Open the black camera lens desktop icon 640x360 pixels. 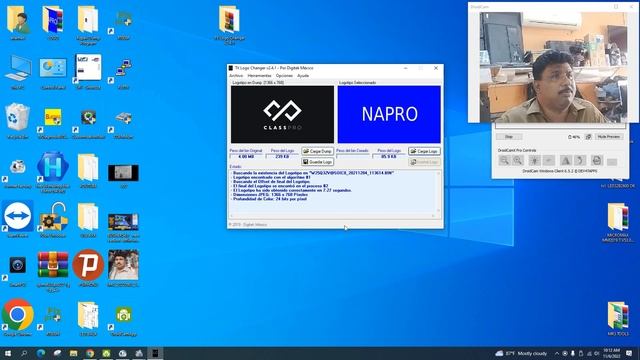coord(18,269)
